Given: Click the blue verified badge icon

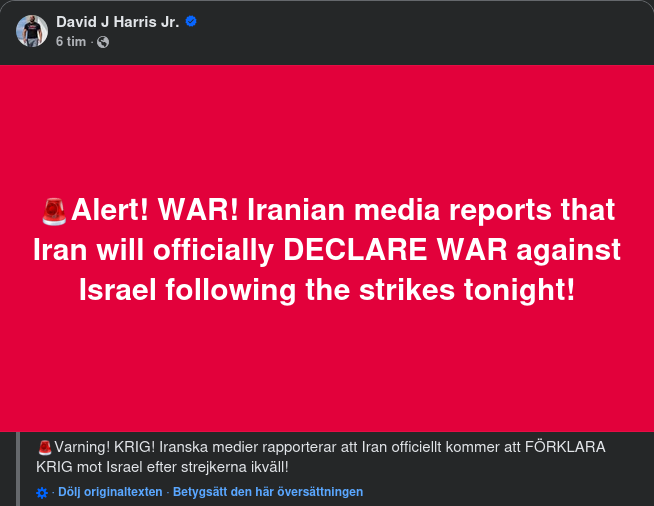Looking at the screenshot, I should pyautogui.click(x=191, y=22).
